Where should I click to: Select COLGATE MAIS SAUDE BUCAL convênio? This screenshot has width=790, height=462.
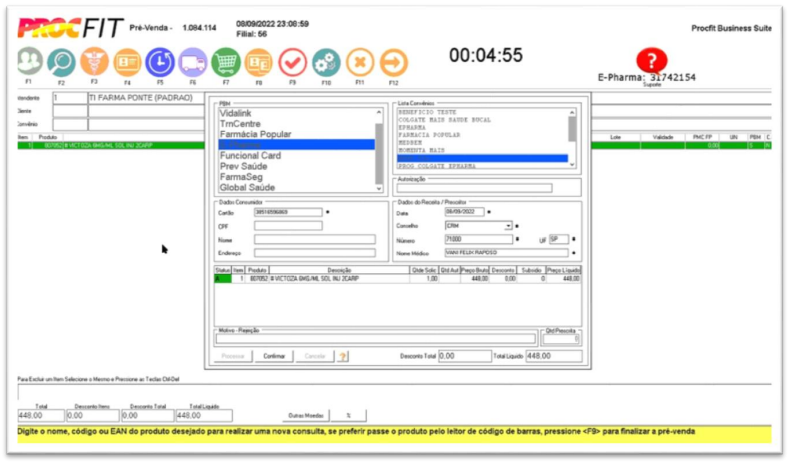pos(444,120)
